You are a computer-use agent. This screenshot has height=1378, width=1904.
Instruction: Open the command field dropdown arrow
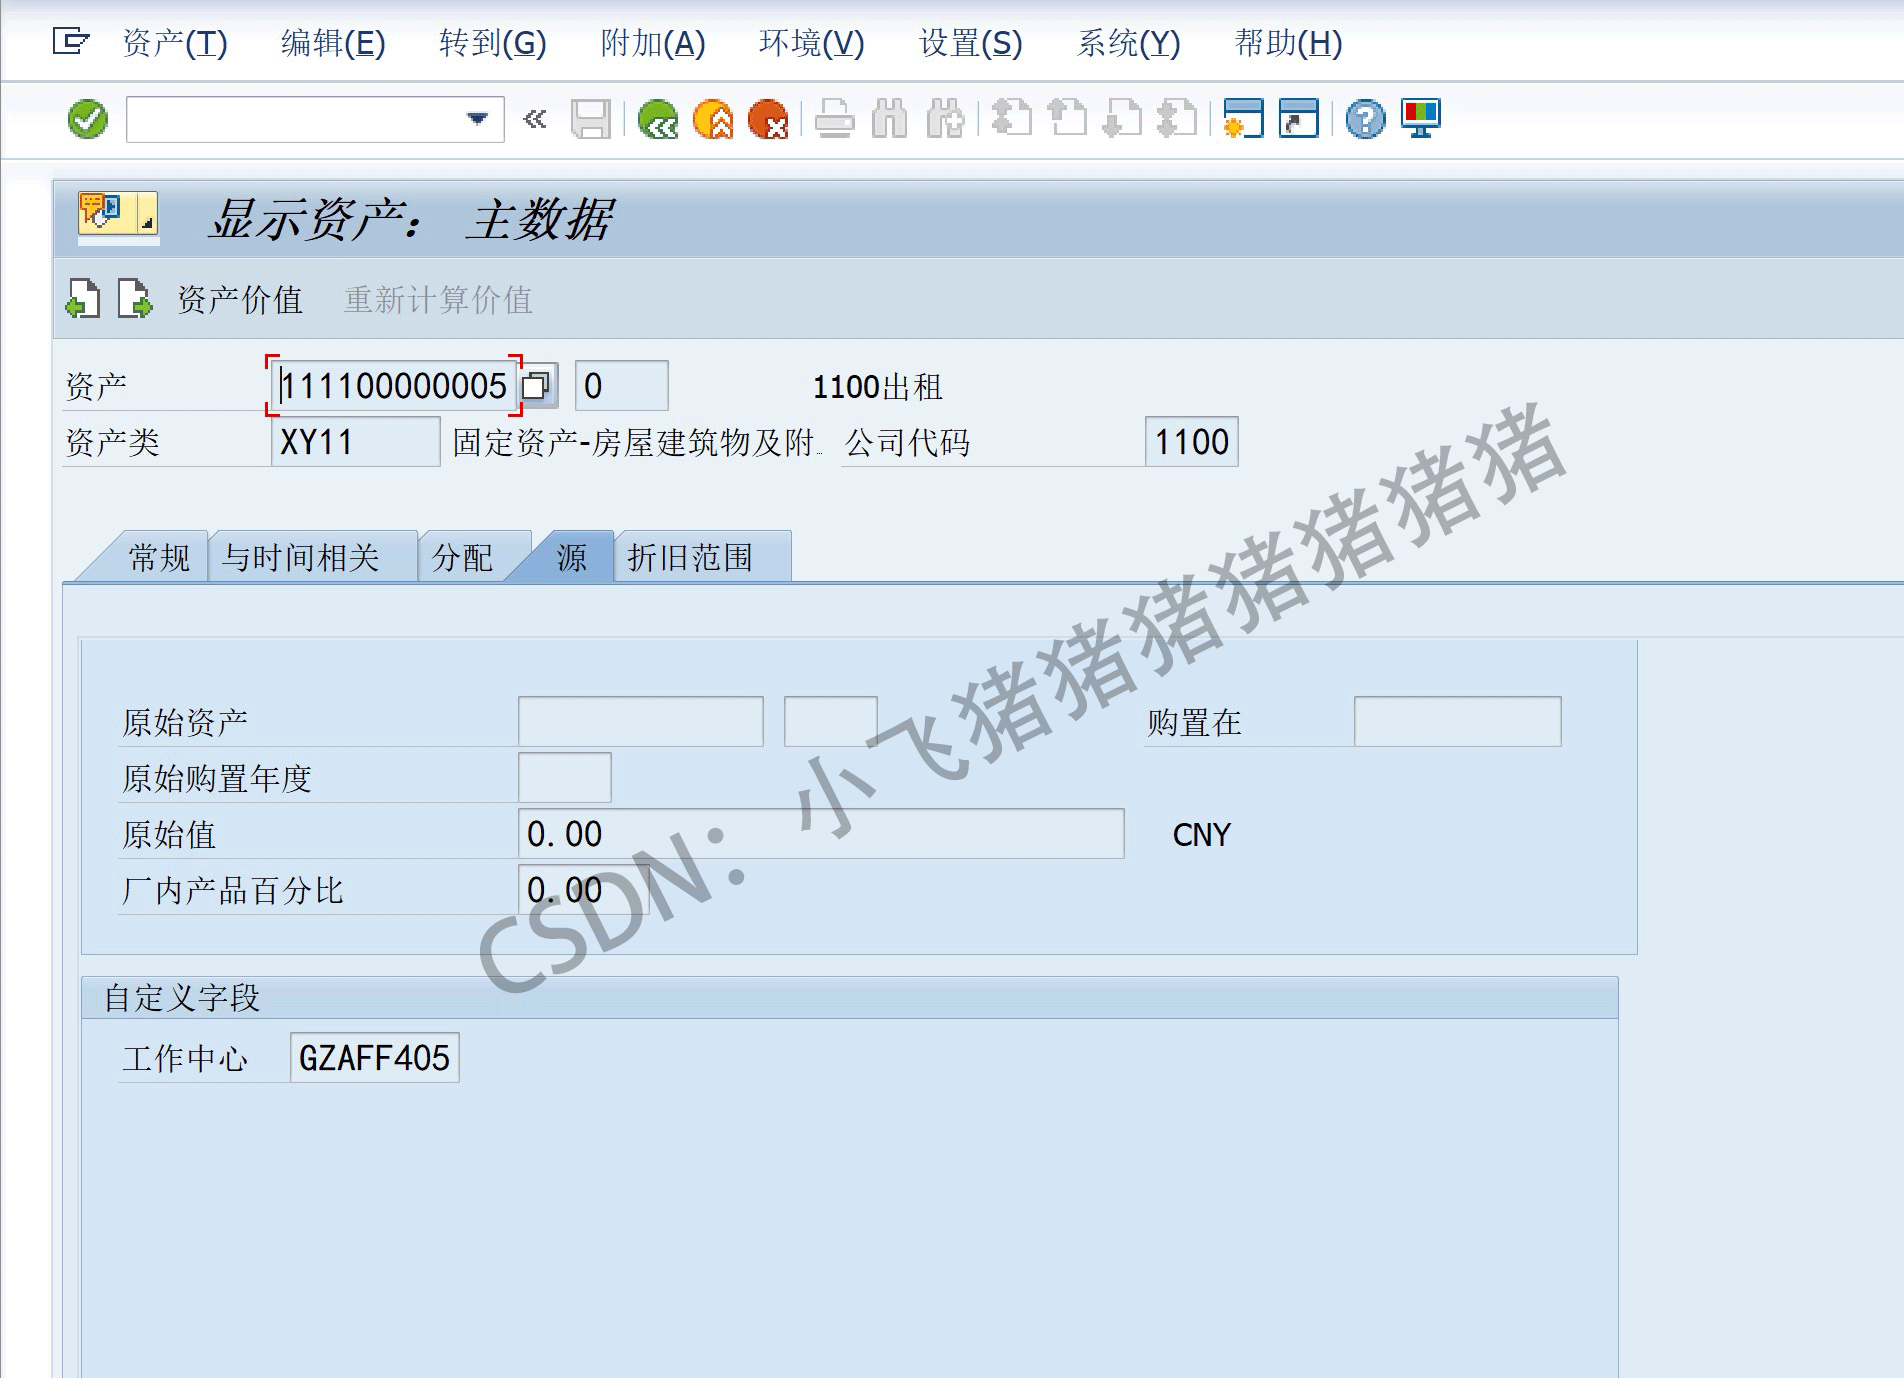point(478,119)
